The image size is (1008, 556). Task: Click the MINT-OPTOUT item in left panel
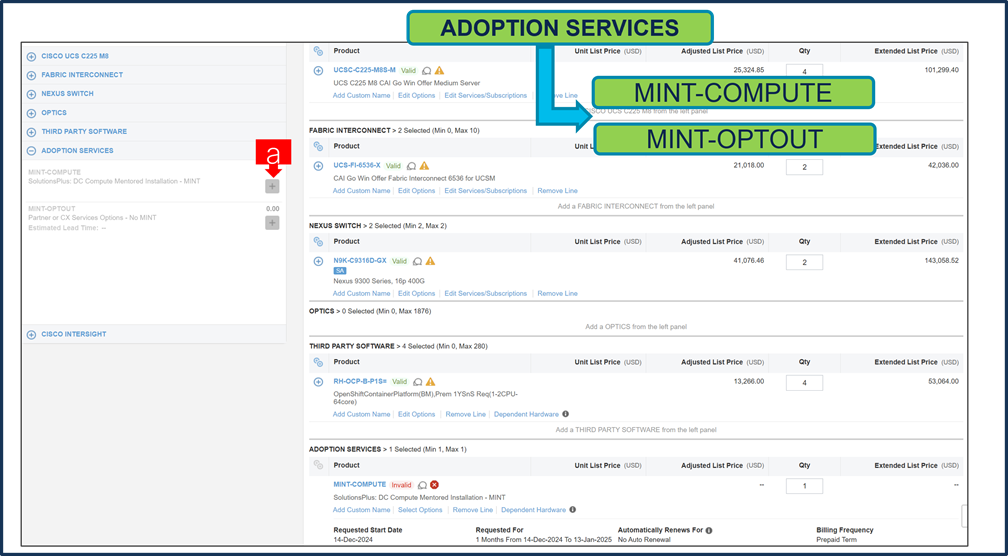[52, 209]
